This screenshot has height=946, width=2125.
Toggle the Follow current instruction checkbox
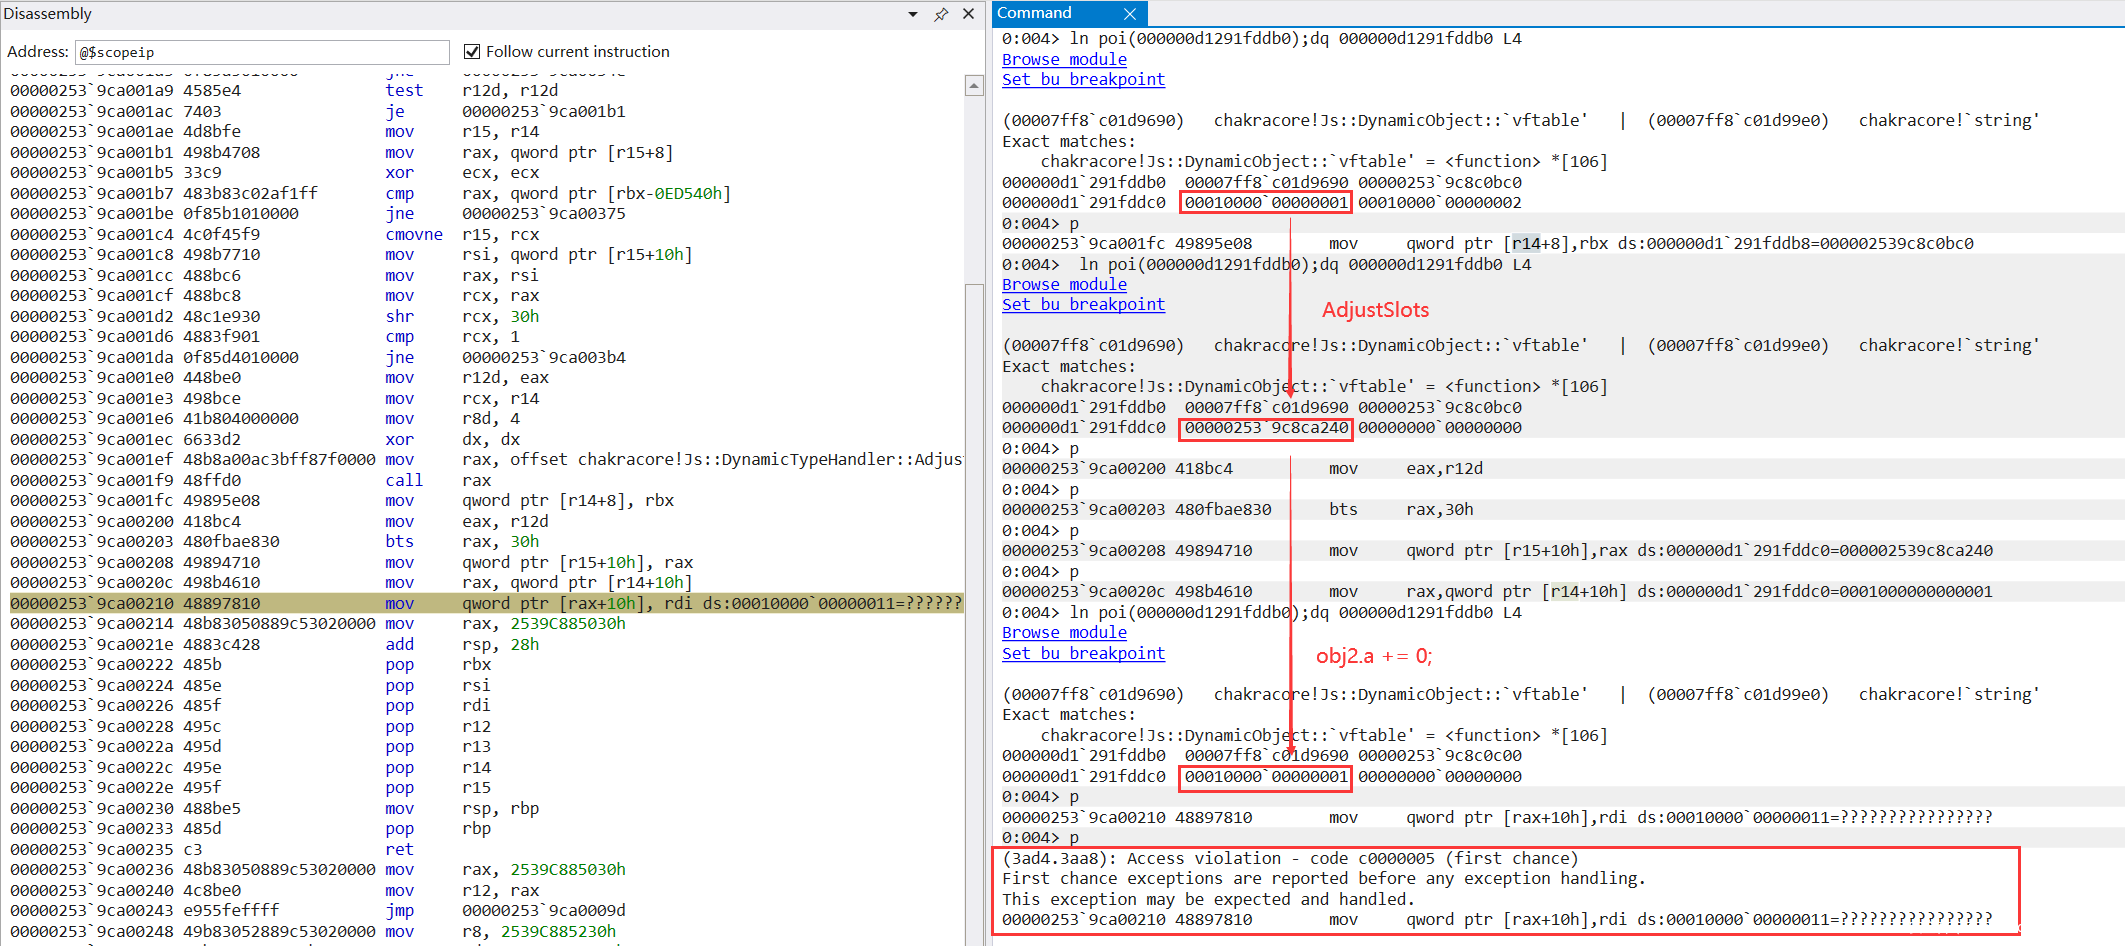(x=472, y=52)
